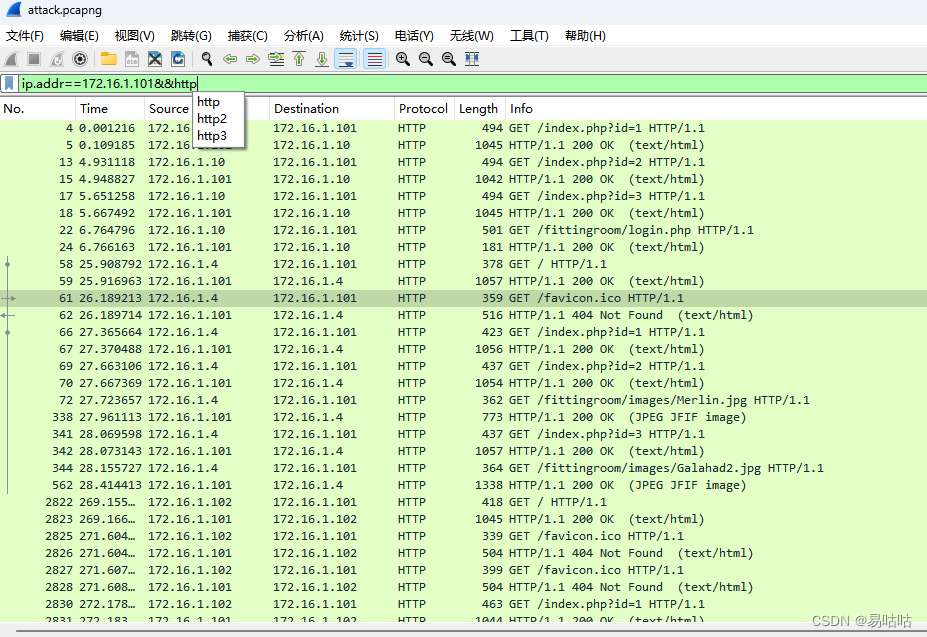
Task: Stop the packet capture
Action: [32, 58]
